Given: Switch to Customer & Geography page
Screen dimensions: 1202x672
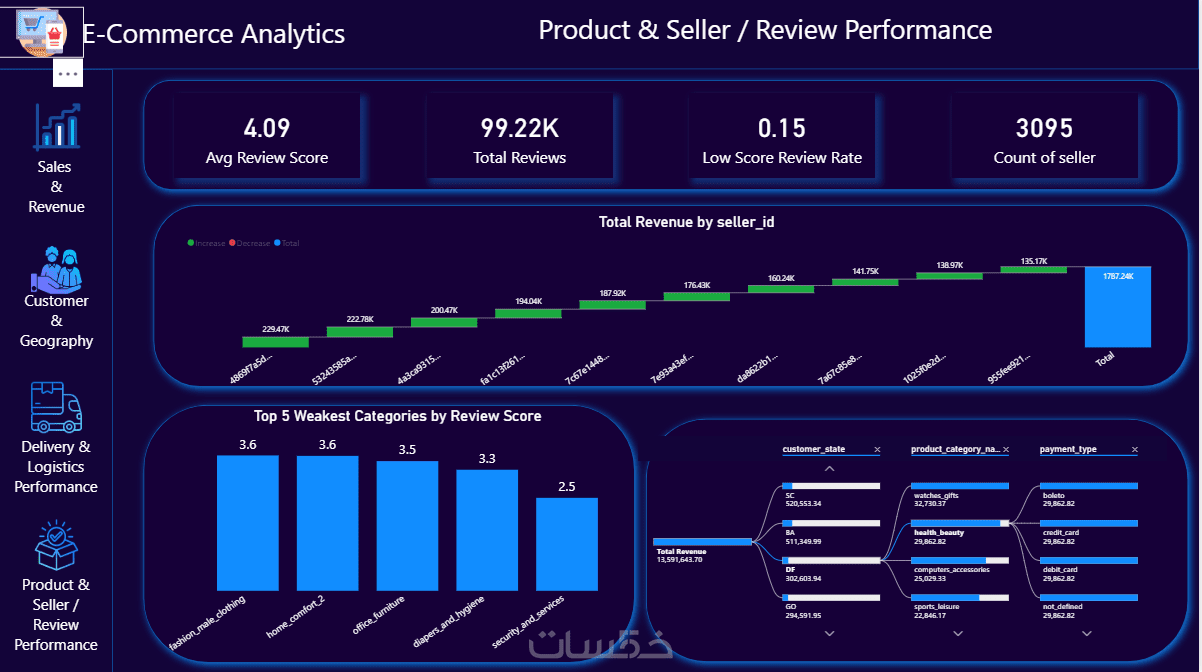Looking at the screenshot, I should click(x=57, y=321).
